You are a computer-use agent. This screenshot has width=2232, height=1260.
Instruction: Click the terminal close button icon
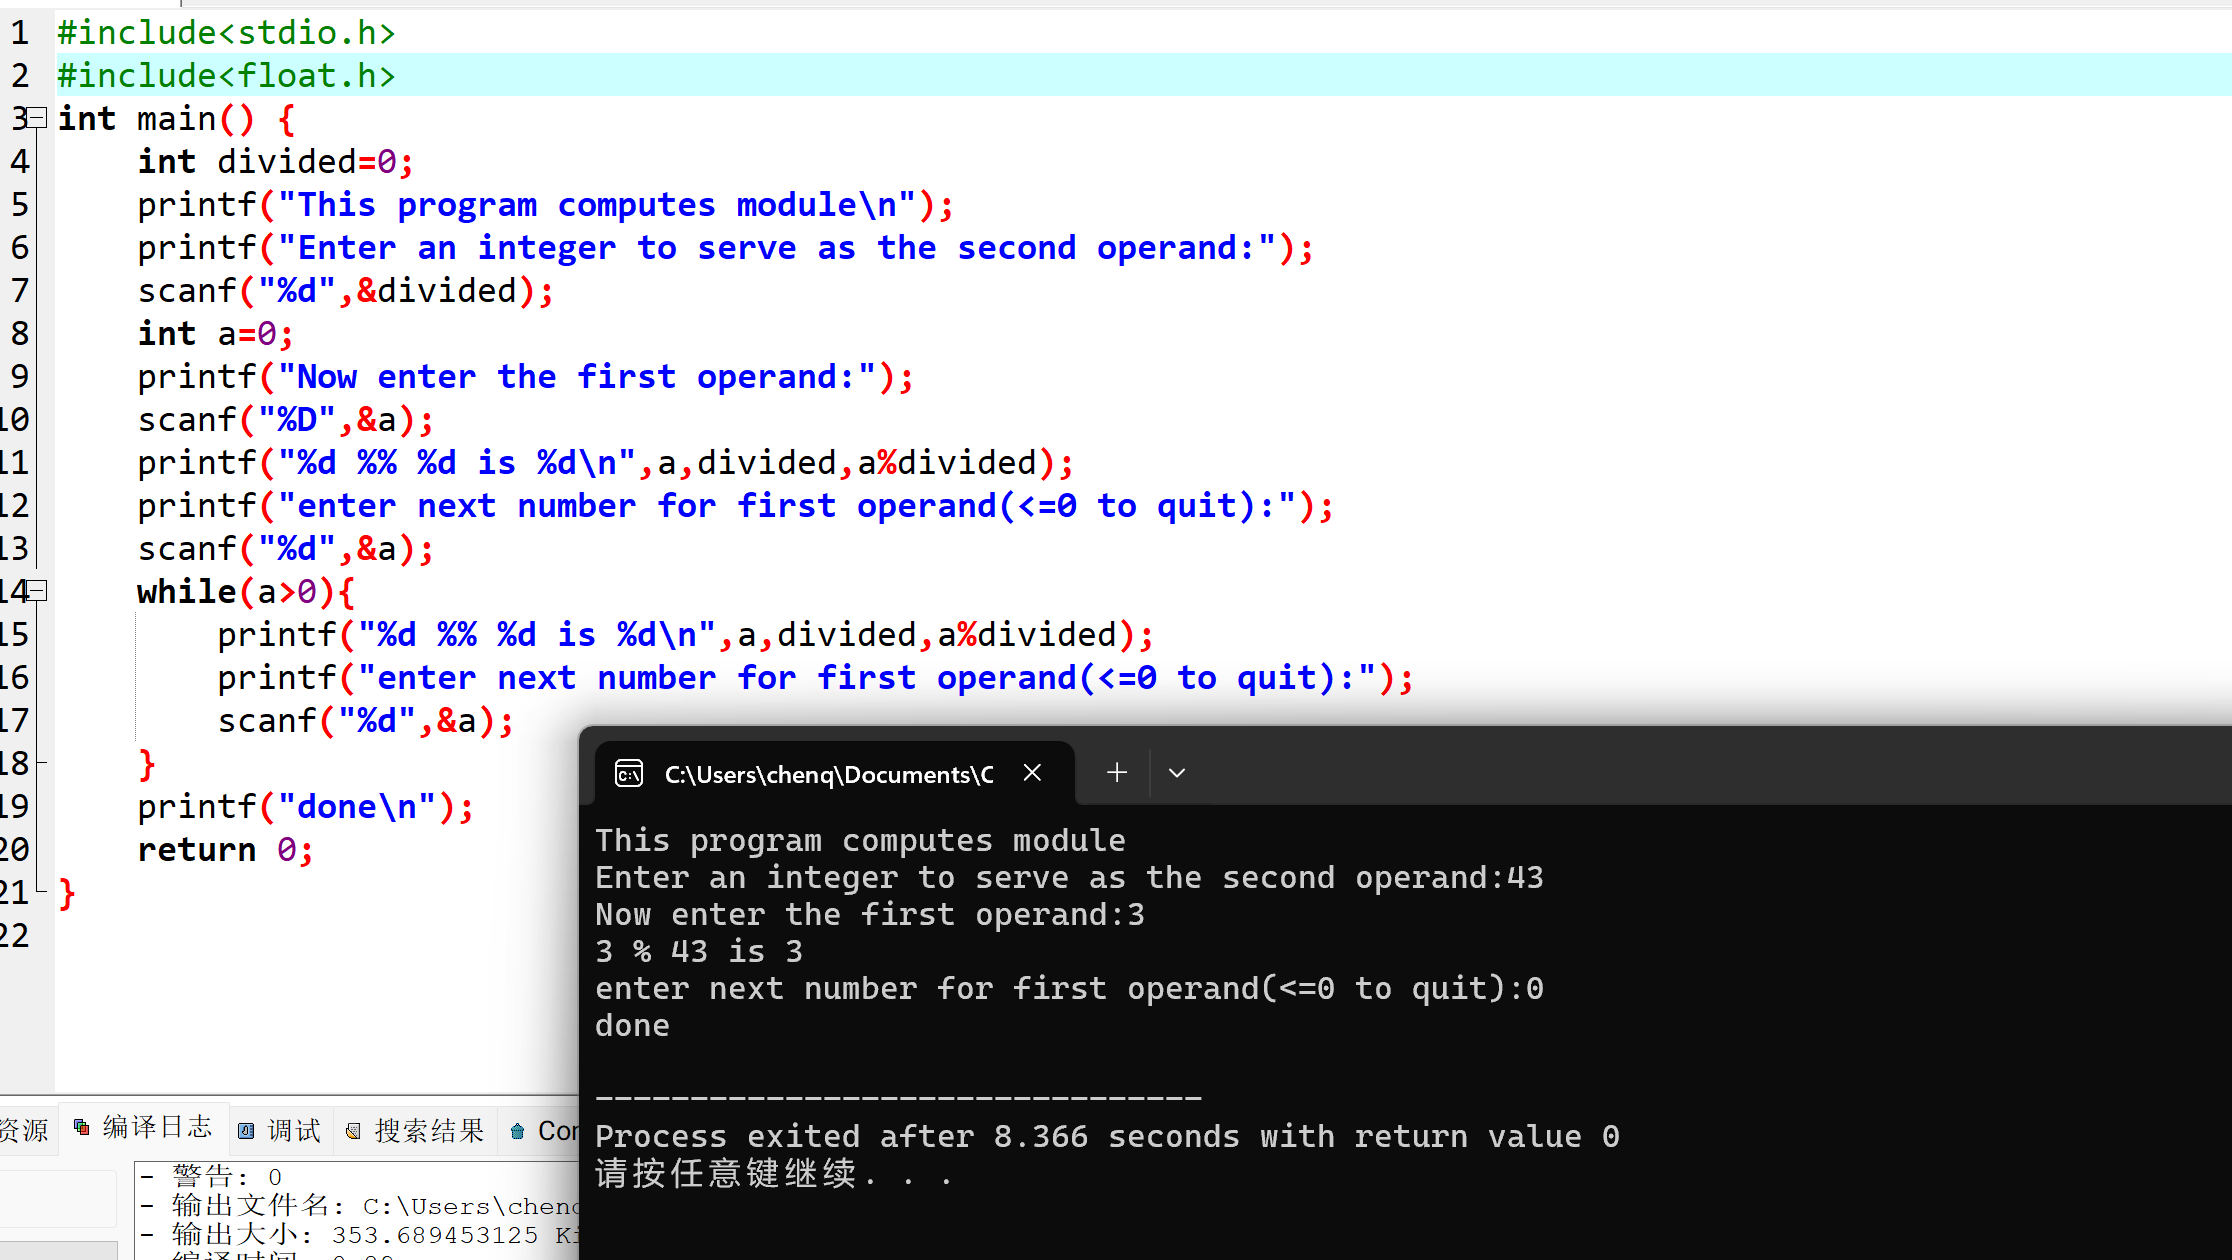pos(1033,771)
